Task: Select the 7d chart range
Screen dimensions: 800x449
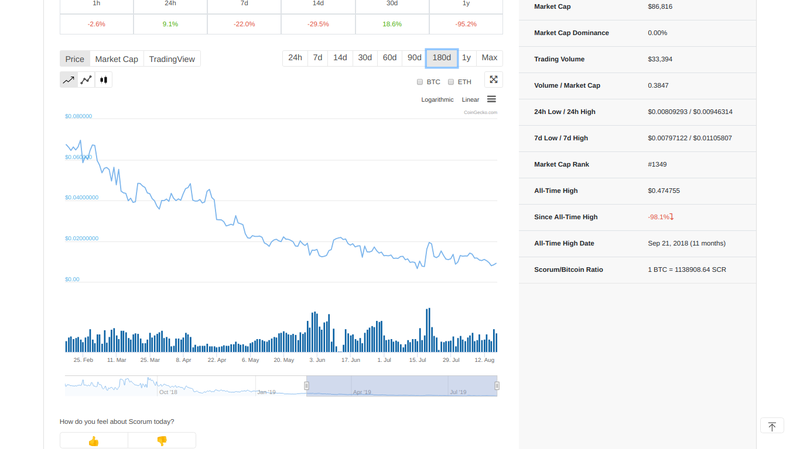Action: (x=317, y=58)
